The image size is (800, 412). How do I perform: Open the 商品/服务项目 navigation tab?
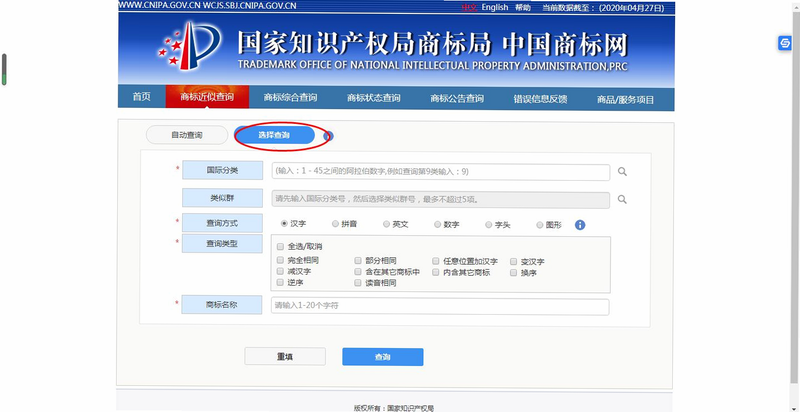point(626,99)
